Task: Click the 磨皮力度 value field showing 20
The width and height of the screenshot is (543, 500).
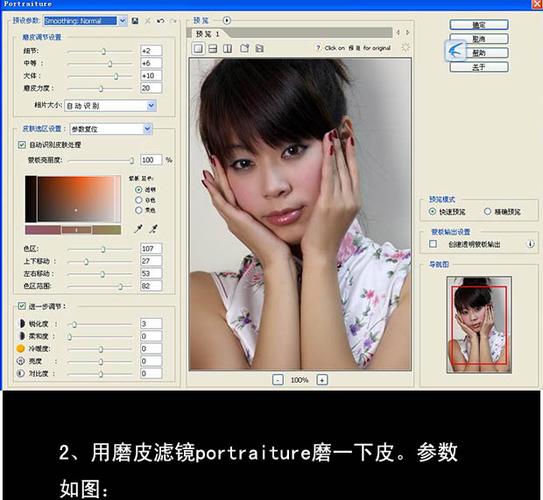Action: click(x=151, y=88)
